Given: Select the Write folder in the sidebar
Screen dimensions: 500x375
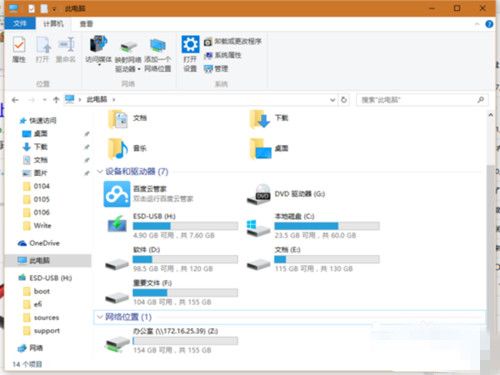Looking at the screenshot, I should [37, 226].
